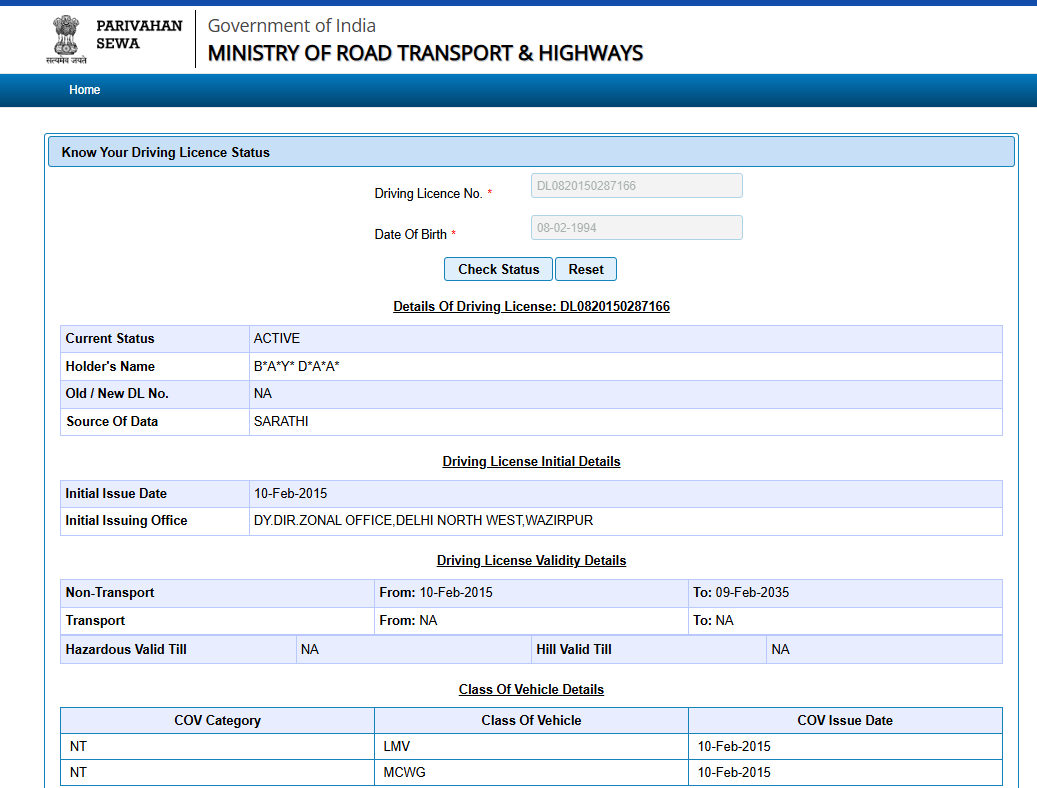
Task: Open the Home menu item
Action: tap(85, 90)
